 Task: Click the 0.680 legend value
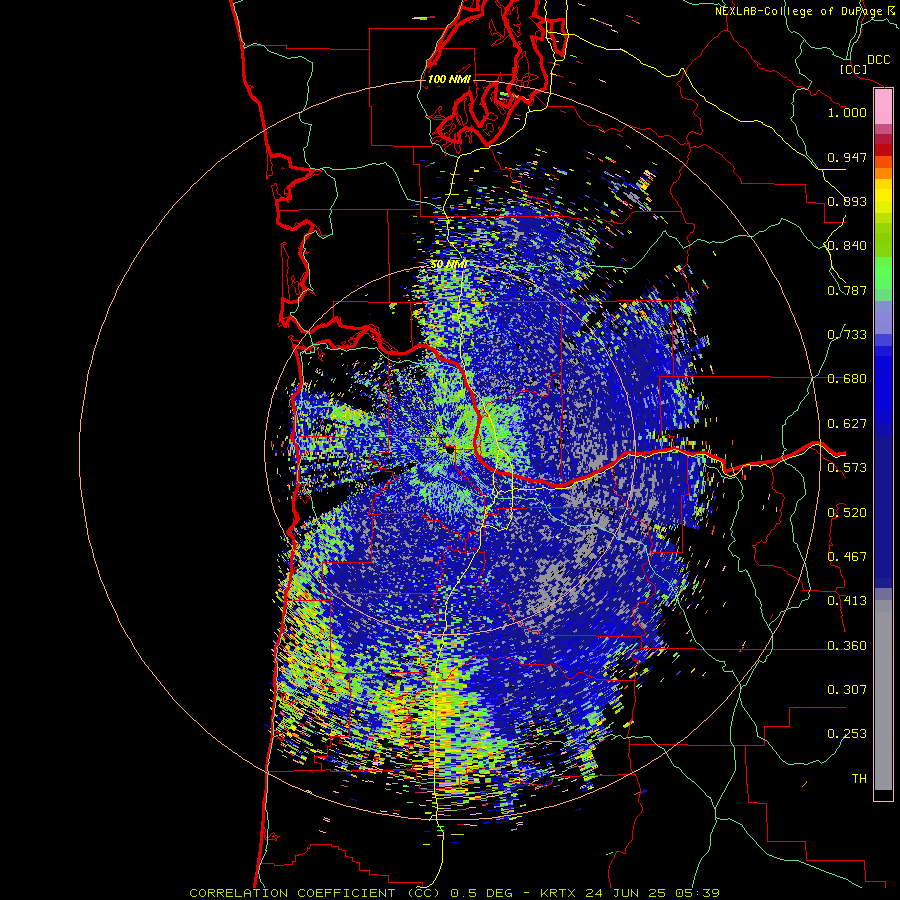pos(847,379)
